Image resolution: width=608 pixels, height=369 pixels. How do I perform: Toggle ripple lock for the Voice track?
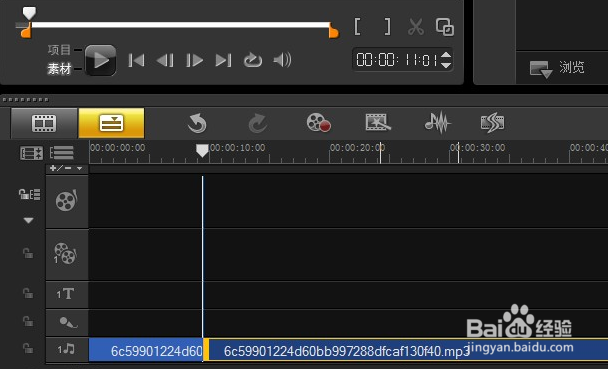pyautogui.click(x=28, y=321)
